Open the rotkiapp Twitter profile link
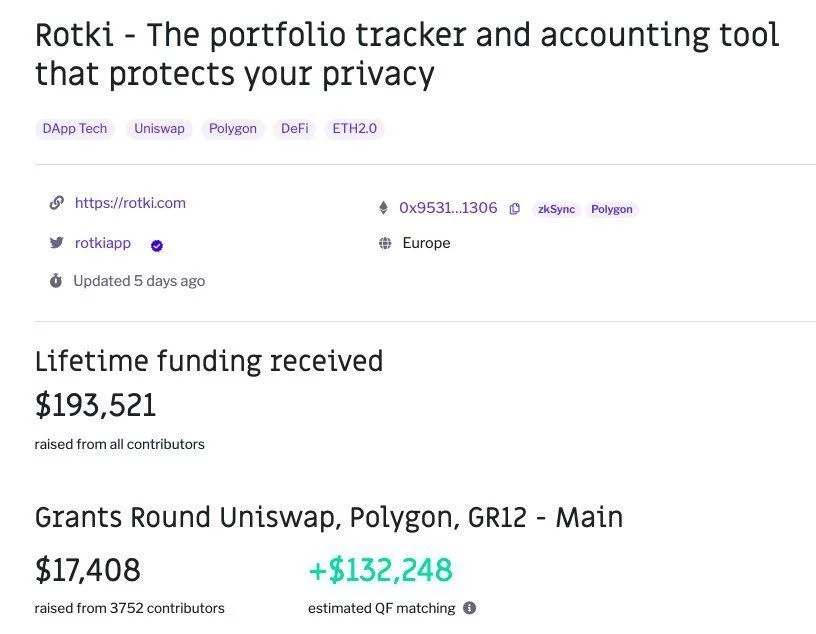Image resolution: width=816 pixels, height=634 pixels. tap(103, 243)
